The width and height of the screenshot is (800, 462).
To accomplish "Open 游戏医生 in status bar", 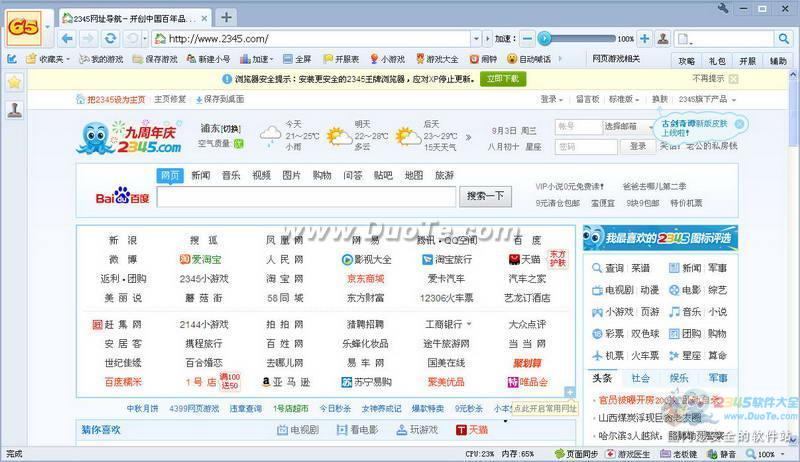I will pyautogui.click(x=628, y=454).
